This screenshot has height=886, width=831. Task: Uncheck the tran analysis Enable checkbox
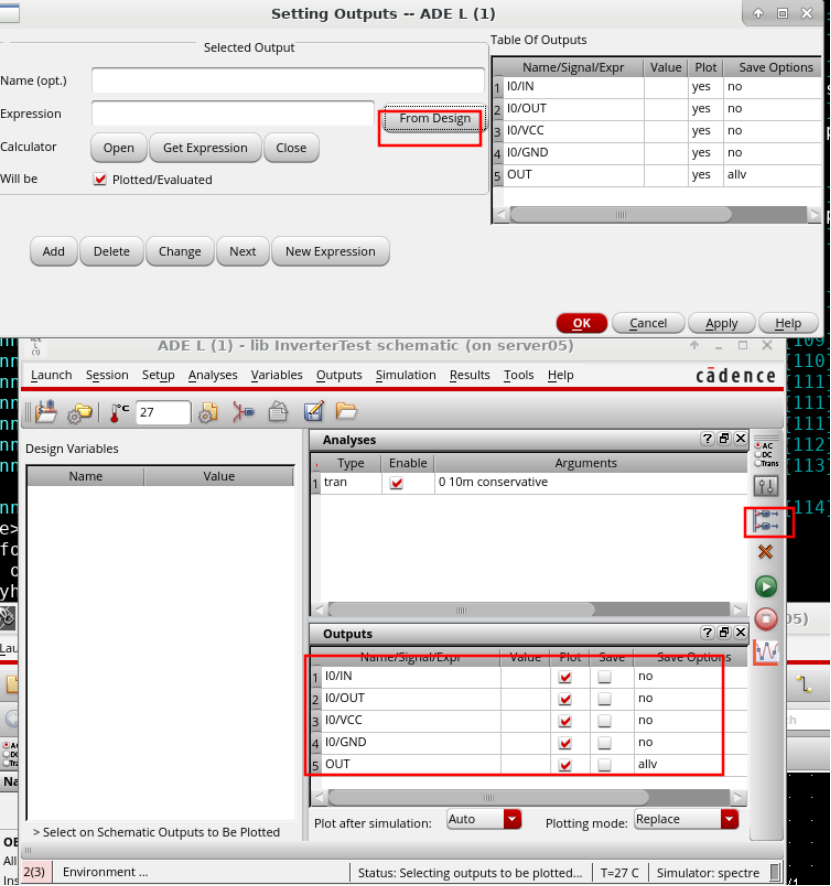[x=397, y=483]
